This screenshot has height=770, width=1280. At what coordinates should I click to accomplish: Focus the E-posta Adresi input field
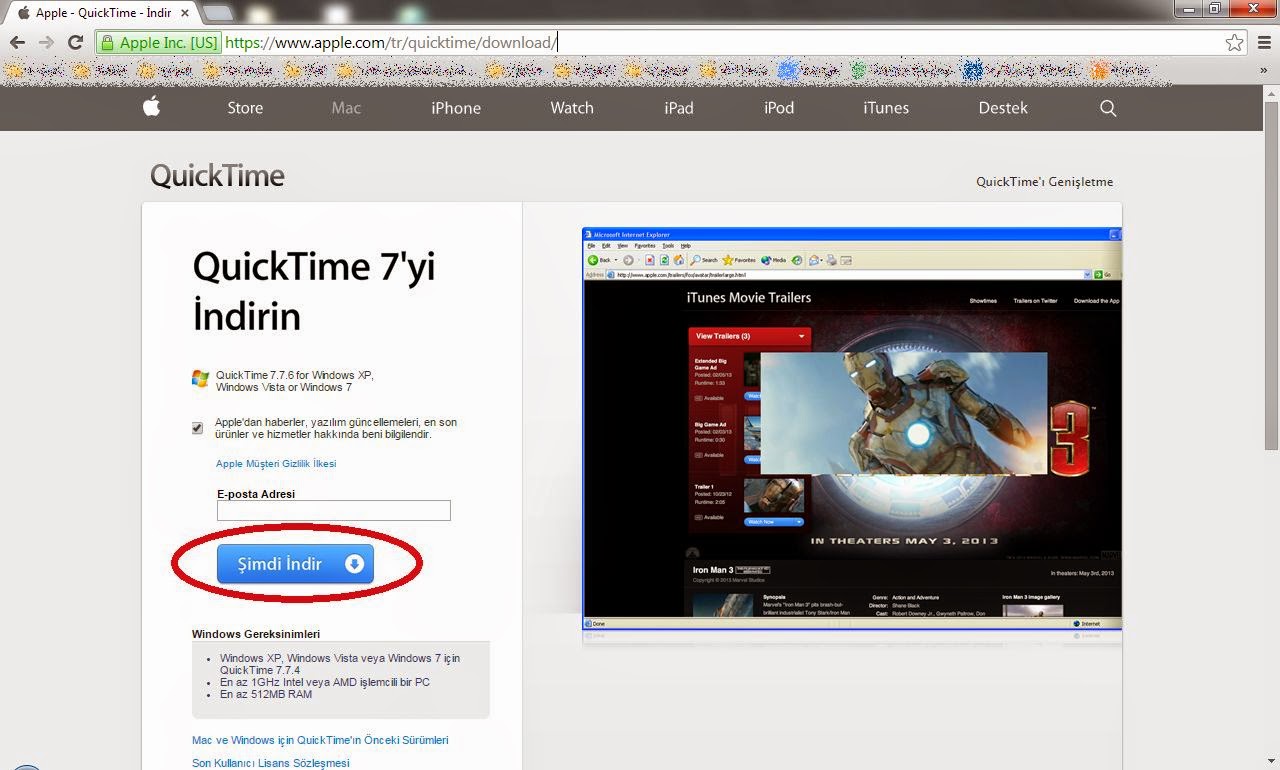[x=334, y=511]
